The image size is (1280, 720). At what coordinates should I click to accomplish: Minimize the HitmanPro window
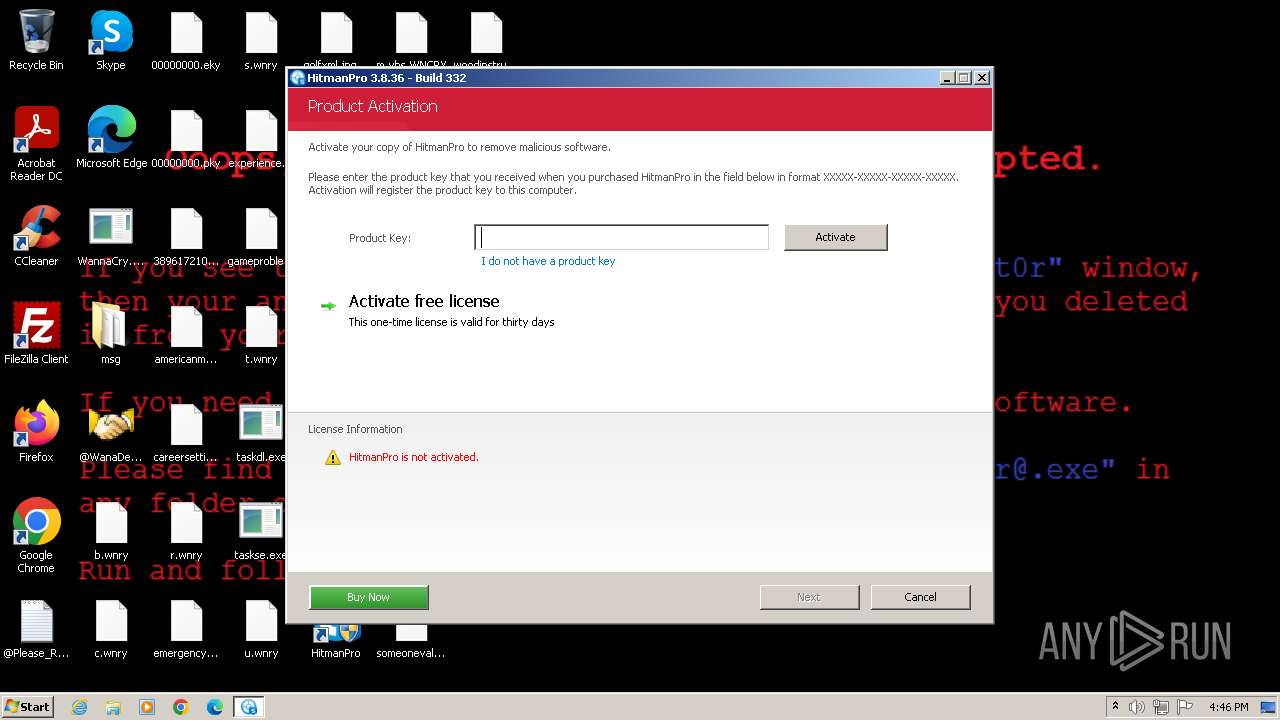[947, 78]
